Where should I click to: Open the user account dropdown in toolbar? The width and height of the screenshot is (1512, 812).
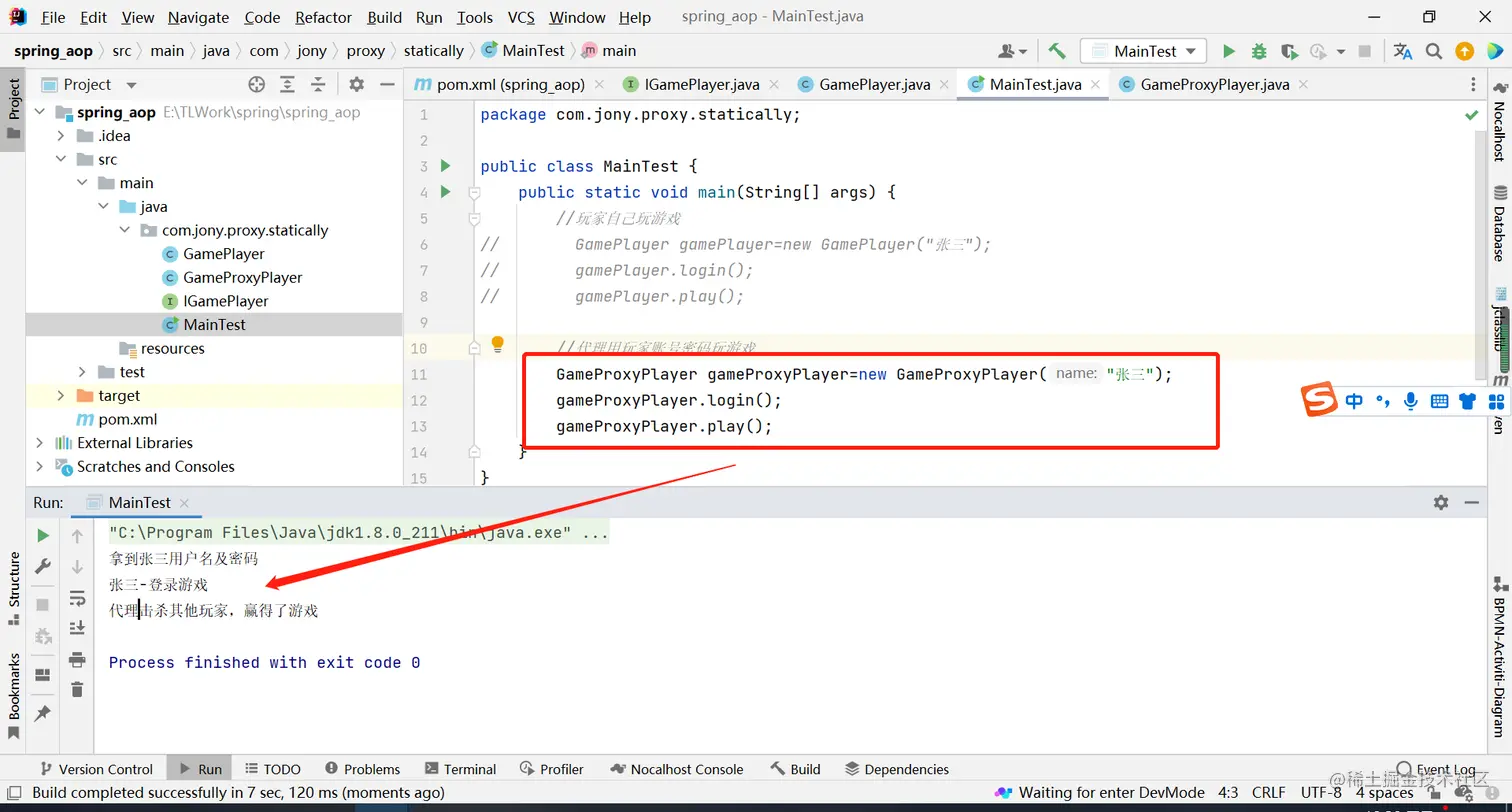[x=1012, y=51]
